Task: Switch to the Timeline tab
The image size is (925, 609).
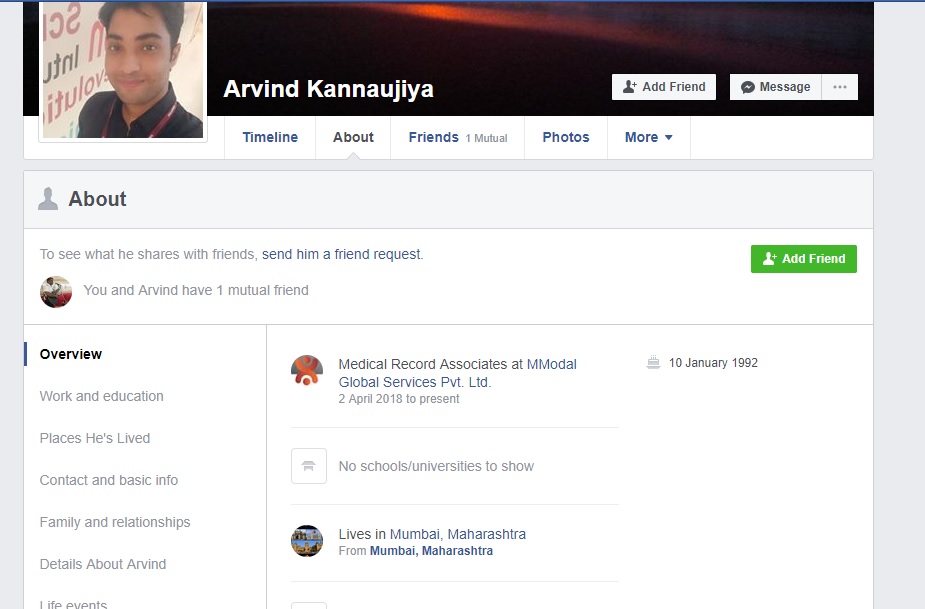Action: (x=270, y=137)
